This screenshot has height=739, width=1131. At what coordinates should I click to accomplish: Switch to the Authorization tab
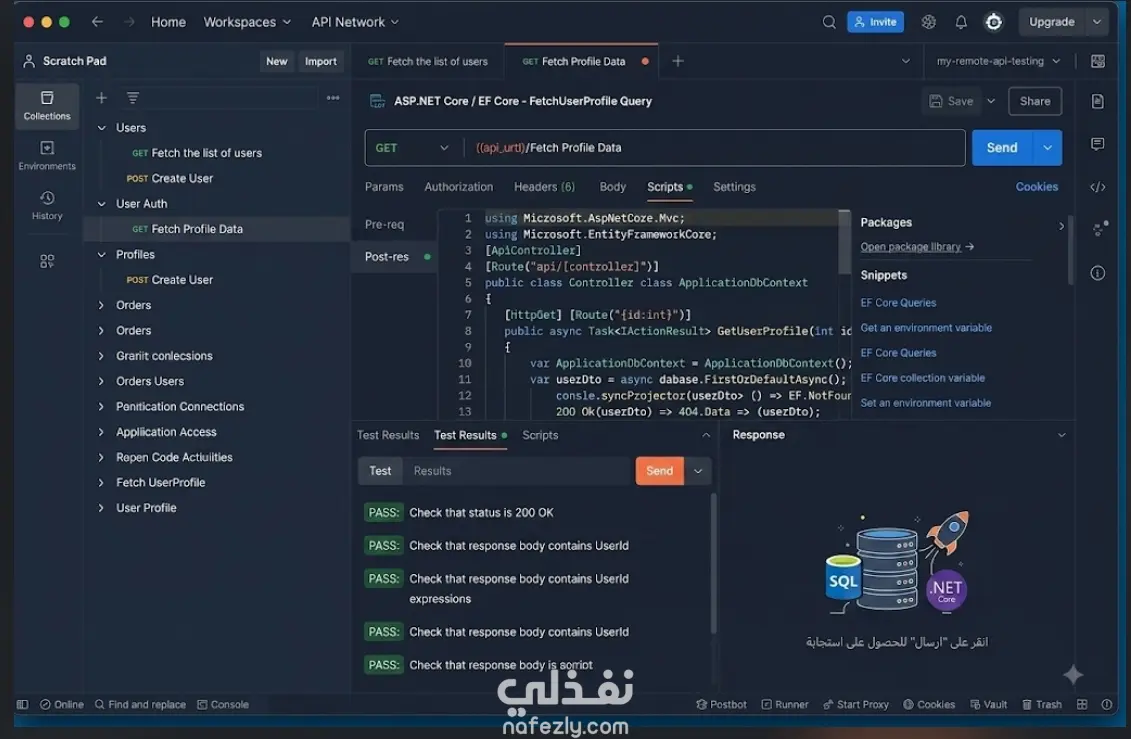point(458,187)
